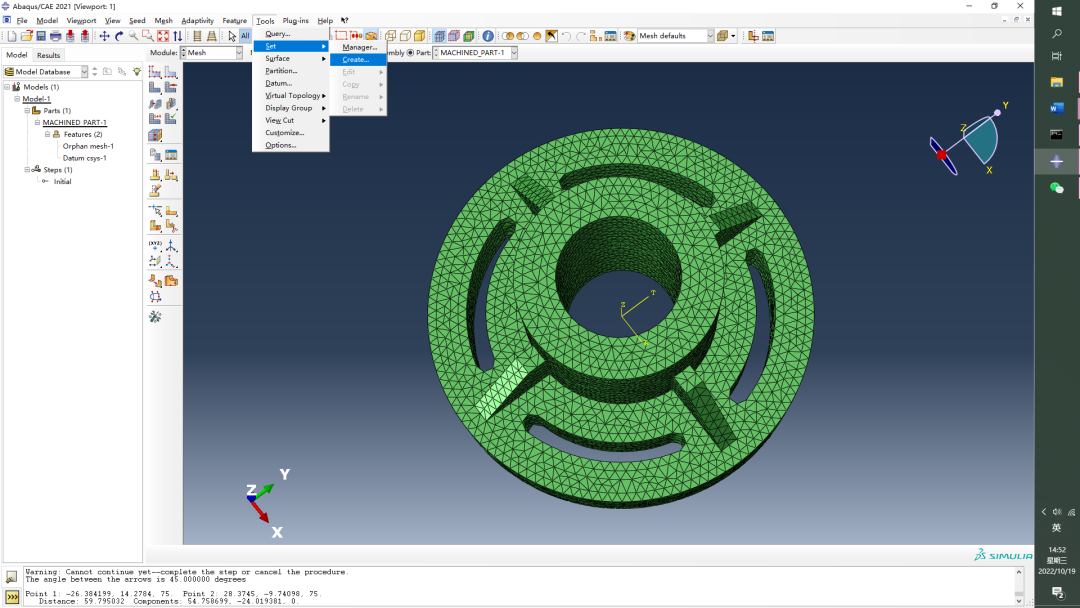
Task: Open WeChat from the Windows taskbar
Action: point(1057,188)
